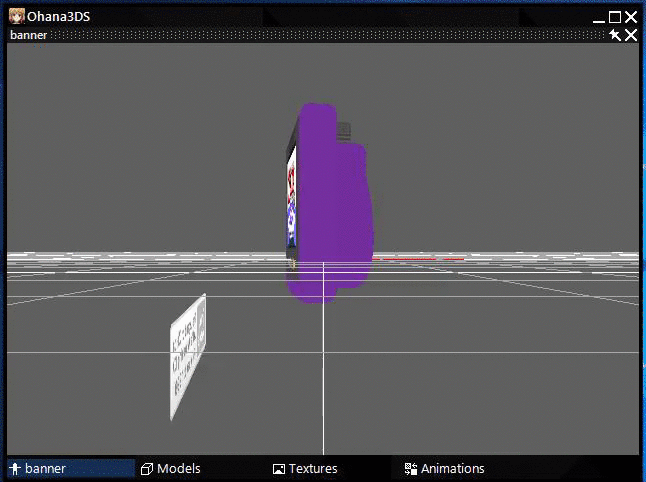Click the white sign model in the viewport

[188, 357]
